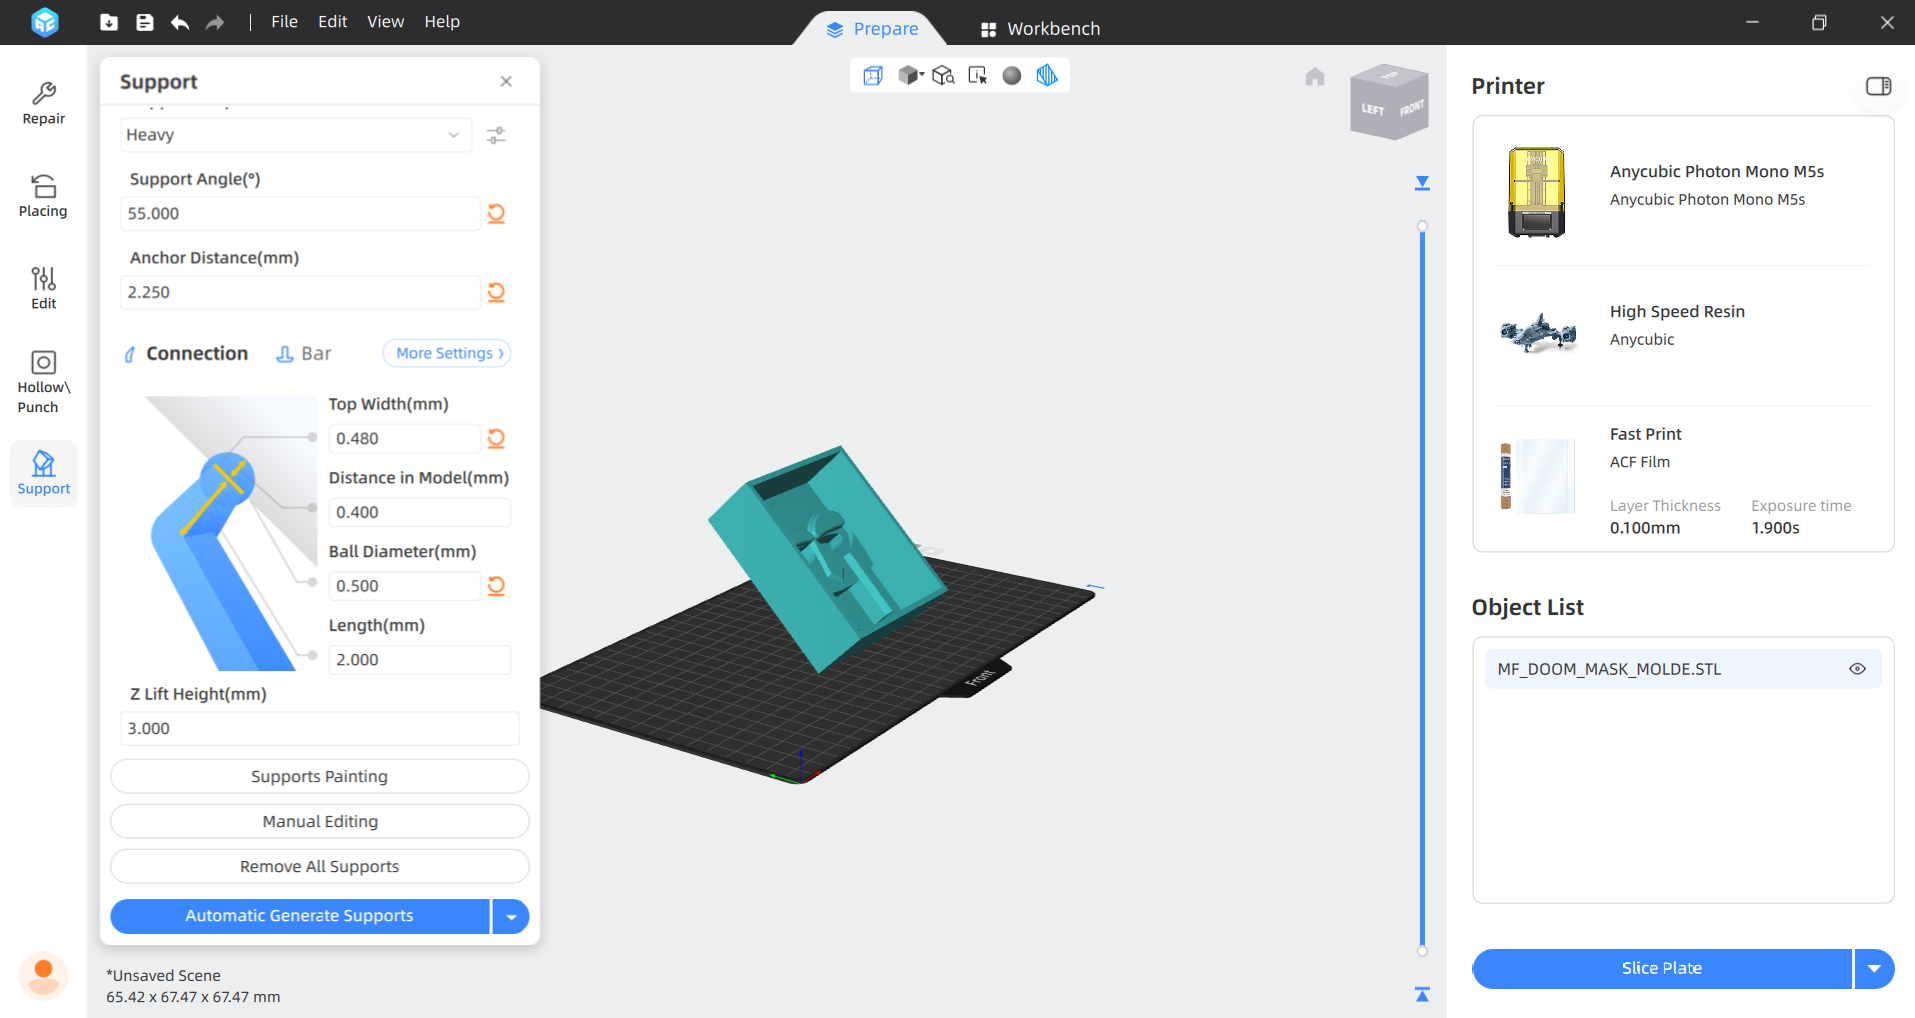Click Manual Editing button
This screenshot has width=1915, height=1018.
click(x=319, y=821)
